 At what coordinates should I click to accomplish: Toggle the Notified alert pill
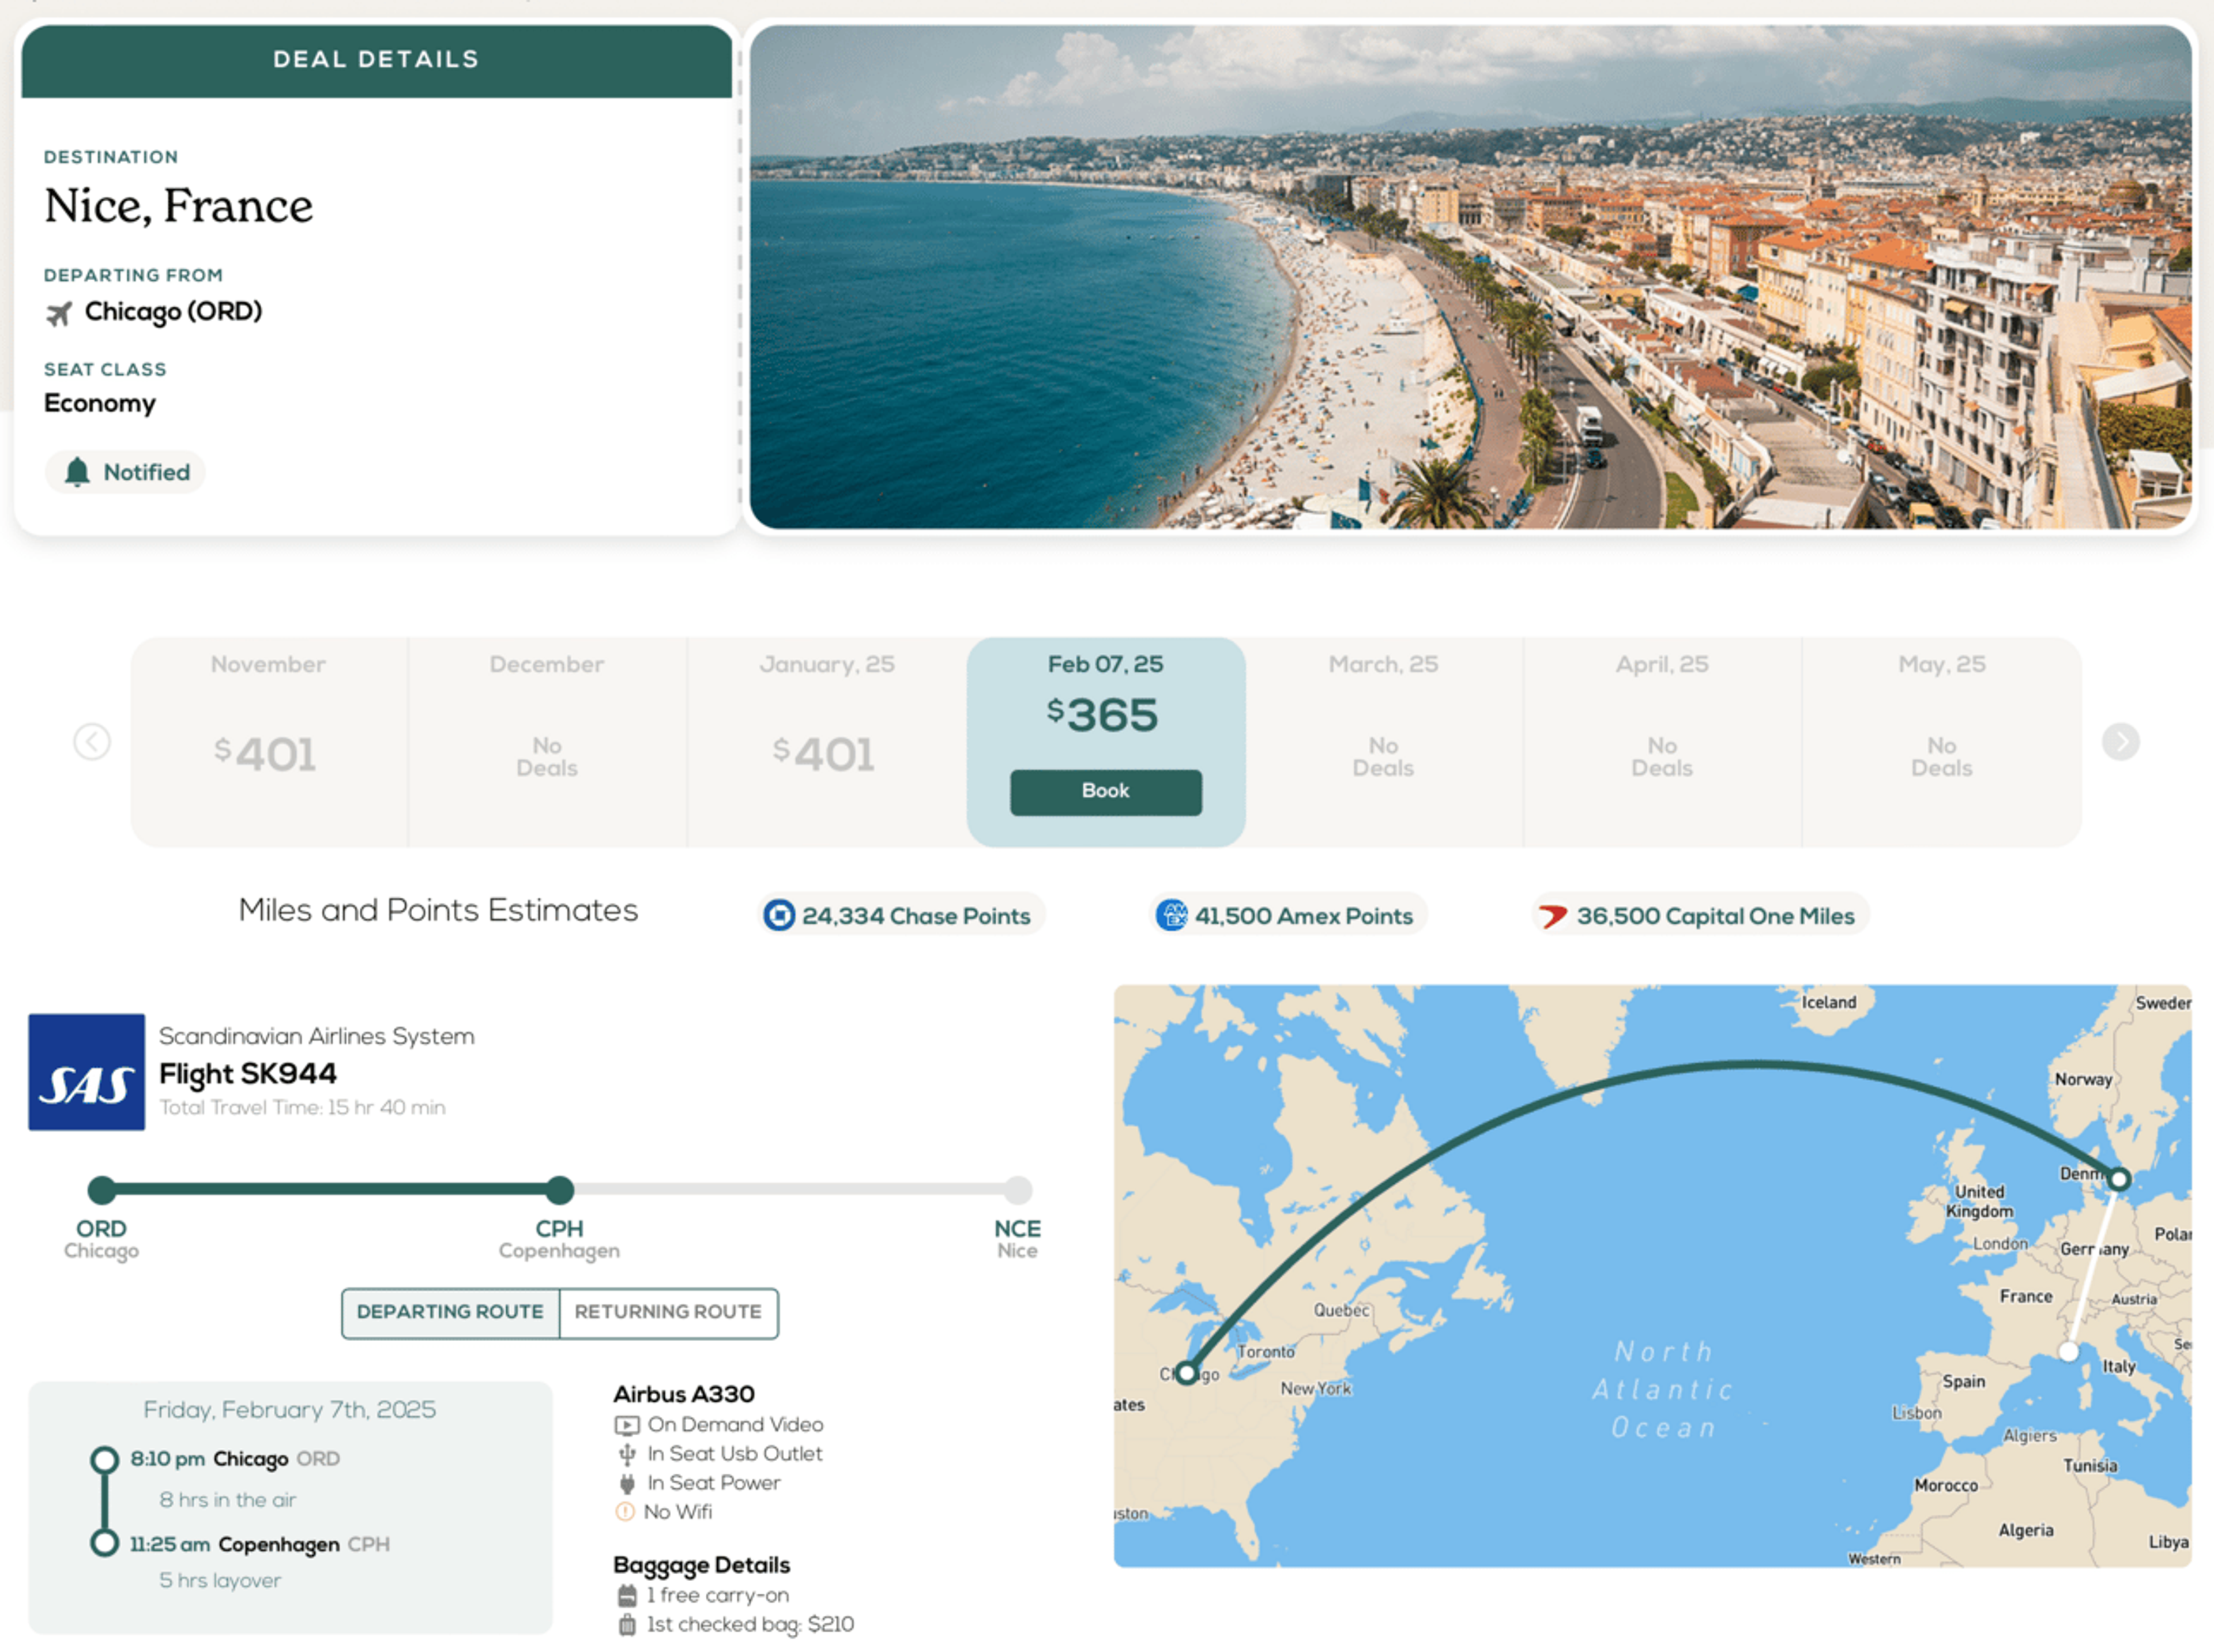click(x=125, y=472)
